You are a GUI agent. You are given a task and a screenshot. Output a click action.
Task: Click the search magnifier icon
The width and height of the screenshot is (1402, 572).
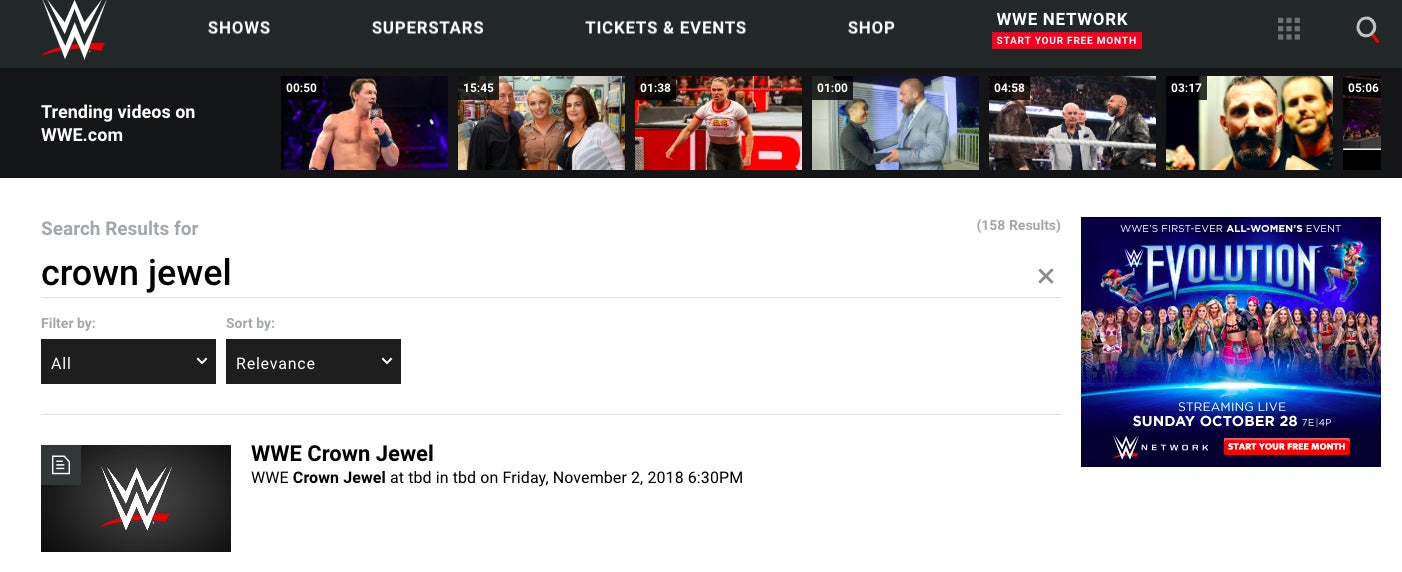click(1367, 29)
